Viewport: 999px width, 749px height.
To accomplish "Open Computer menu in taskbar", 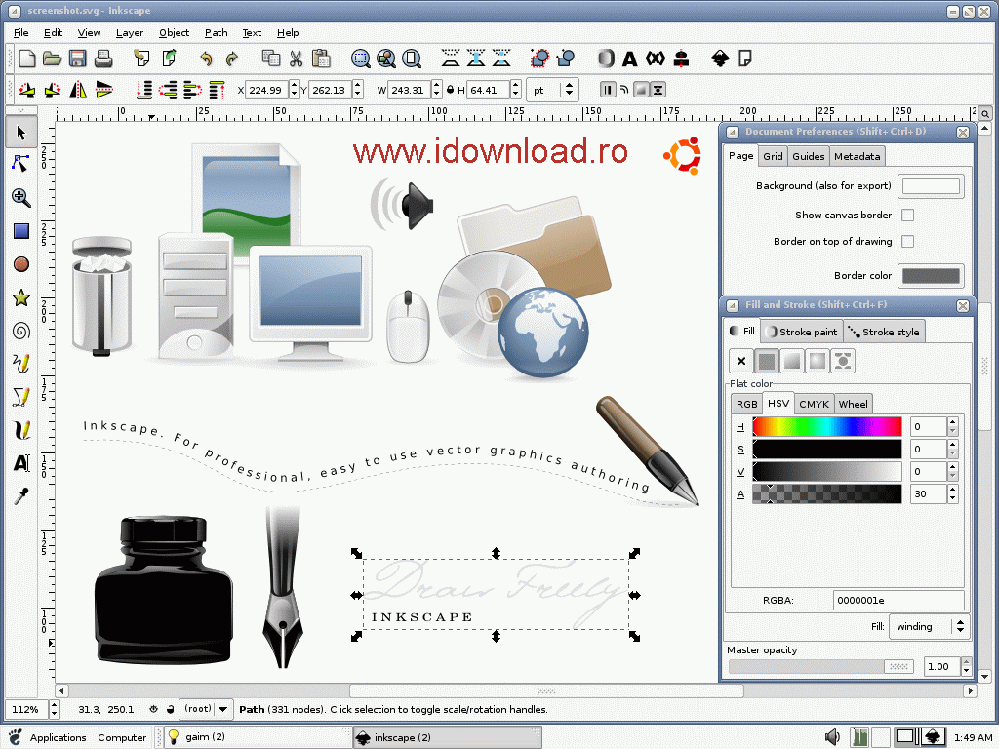I will tap(122, 737).
